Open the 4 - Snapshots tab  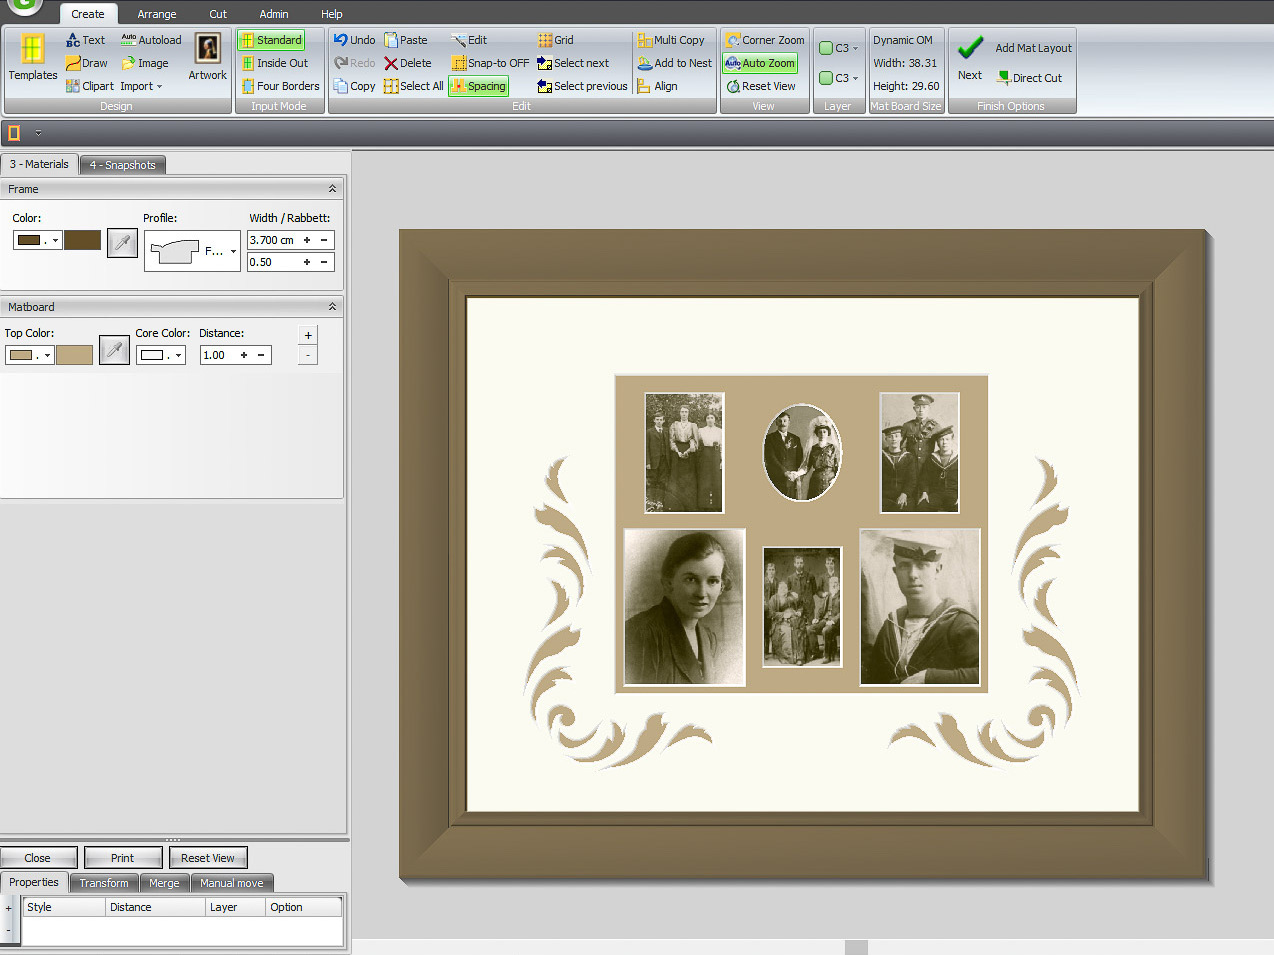122,165
